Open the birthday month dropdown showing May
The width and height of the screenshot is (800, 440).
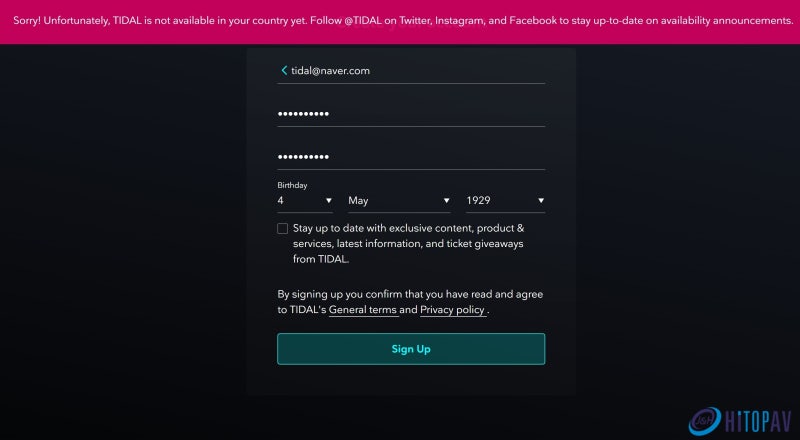point(399,201)
